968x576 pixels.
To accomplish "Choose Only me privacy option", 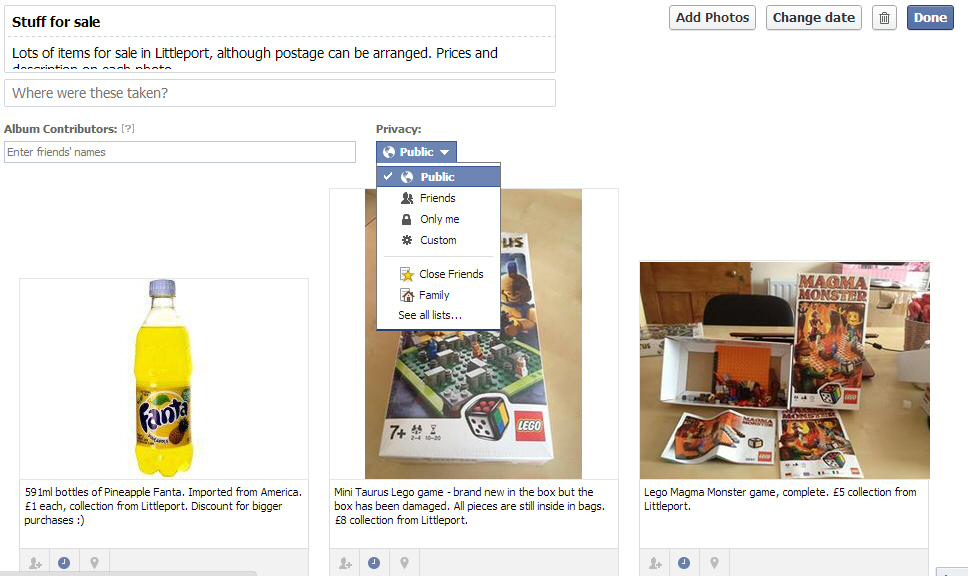I will (438, 219).
